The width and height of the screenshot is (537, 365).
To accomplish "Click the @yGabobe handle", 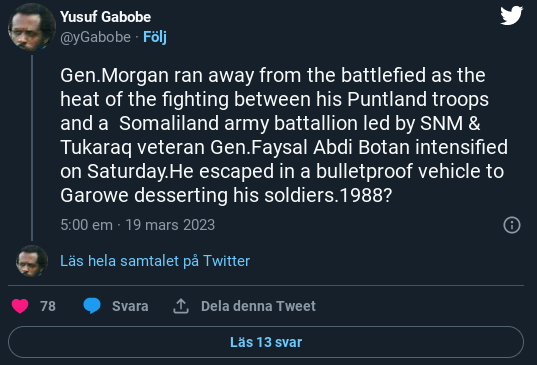I will (96, 37).
